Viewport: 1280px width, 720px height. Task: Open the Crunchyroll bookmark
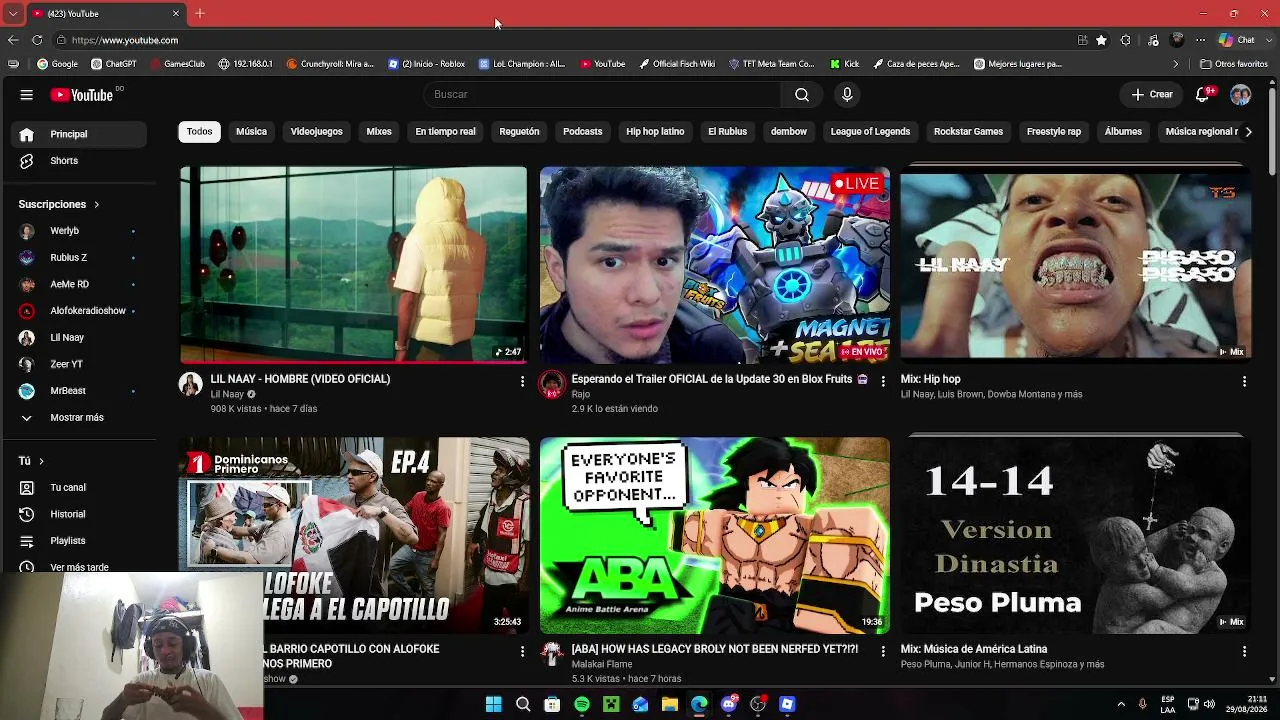click(330, 64)
